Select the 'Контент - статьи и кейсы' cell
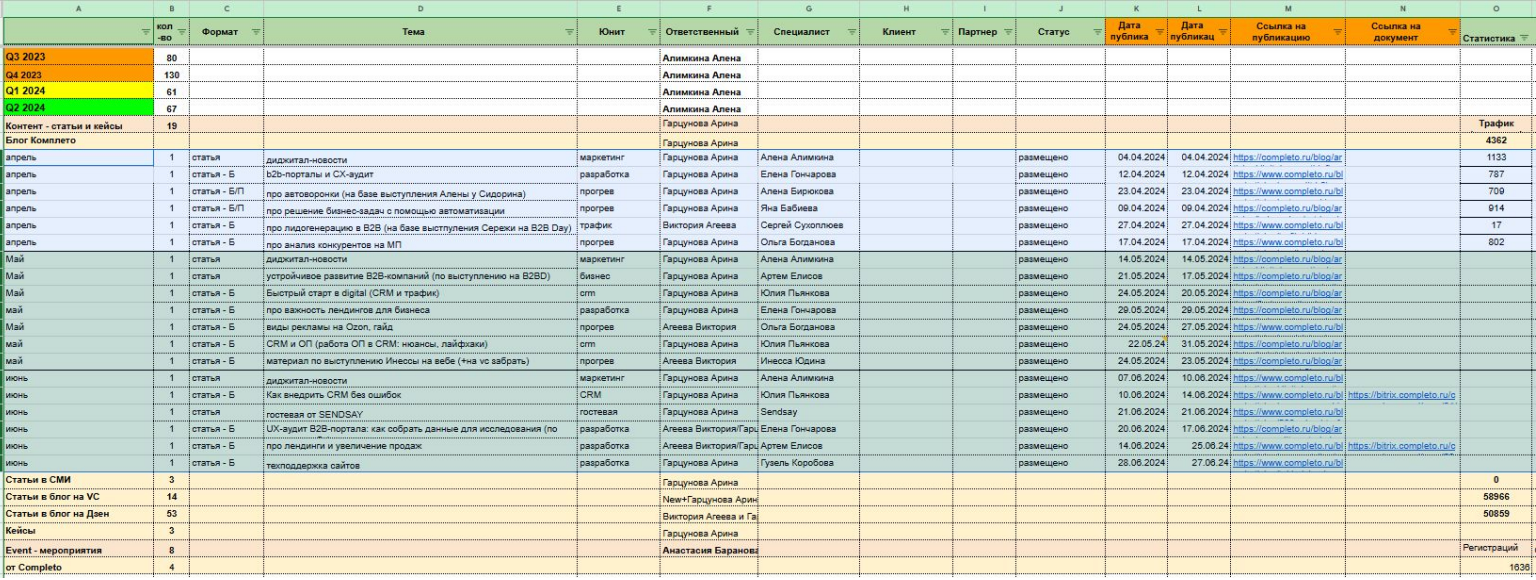 78,125
